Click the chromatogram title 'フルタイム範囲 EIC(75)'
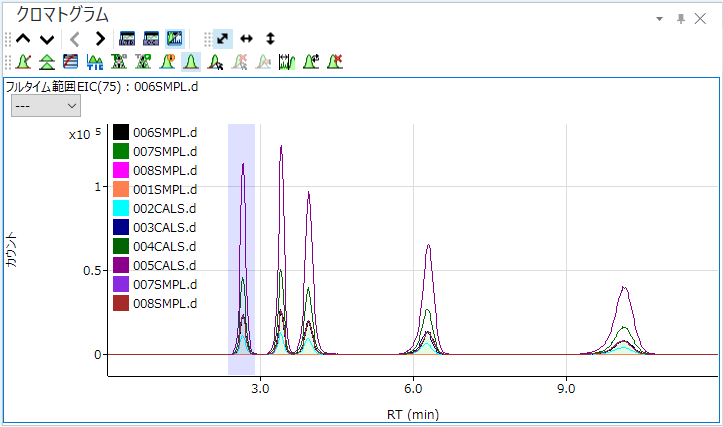 pos(63,87)
